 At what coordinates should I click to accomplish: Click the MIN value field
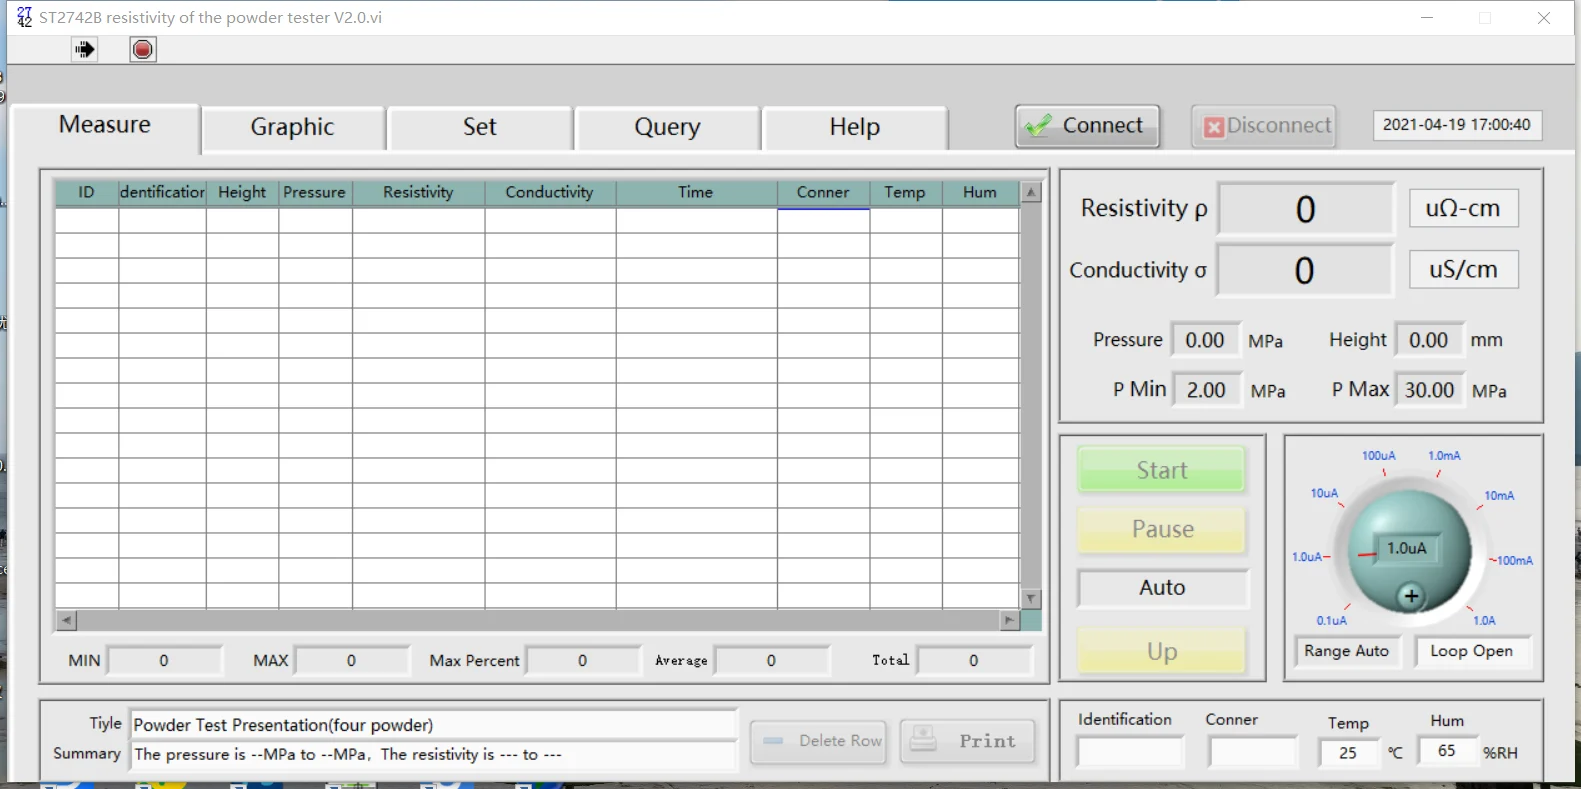165,661
